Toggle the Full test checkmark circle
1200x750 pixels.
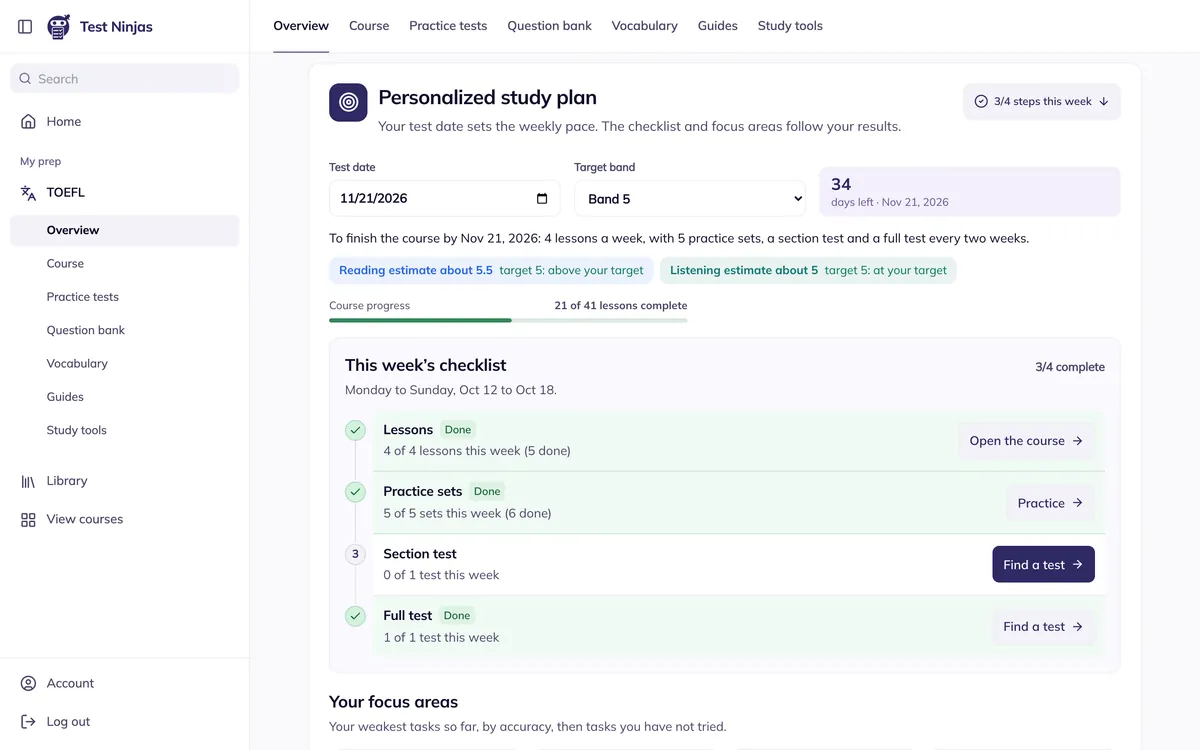pos(355,616)
